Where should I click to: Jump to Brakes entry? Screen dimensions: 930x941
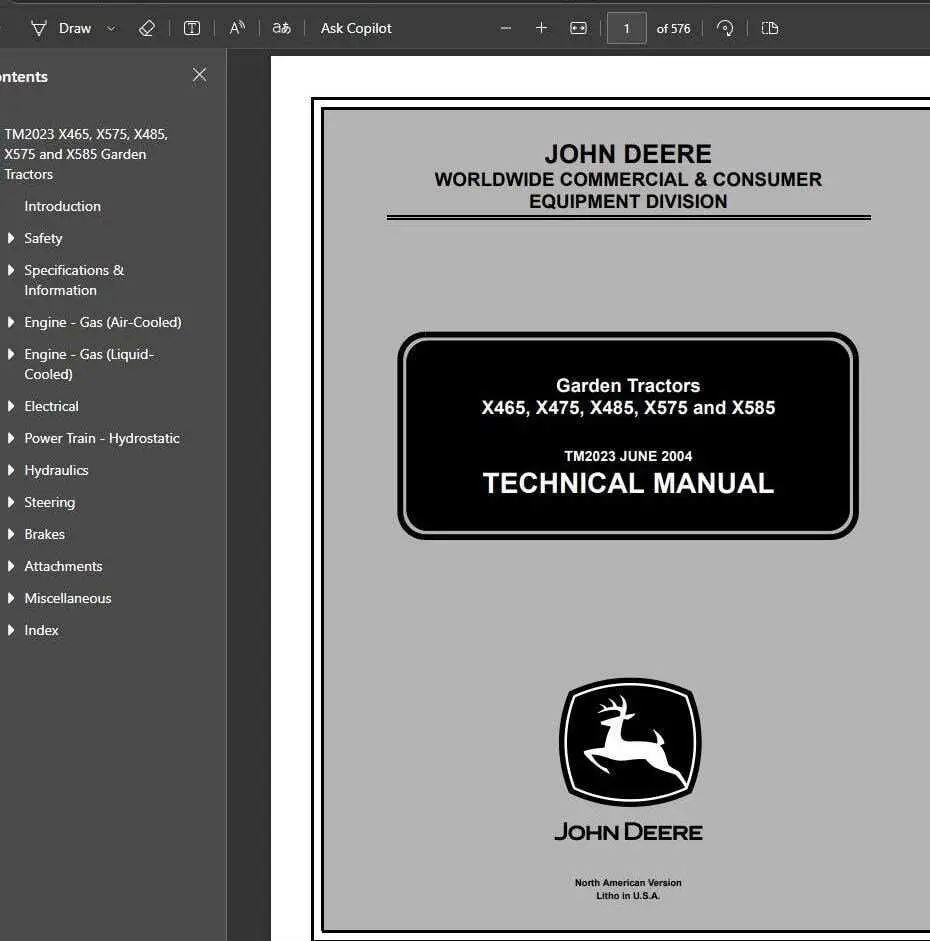44,534
